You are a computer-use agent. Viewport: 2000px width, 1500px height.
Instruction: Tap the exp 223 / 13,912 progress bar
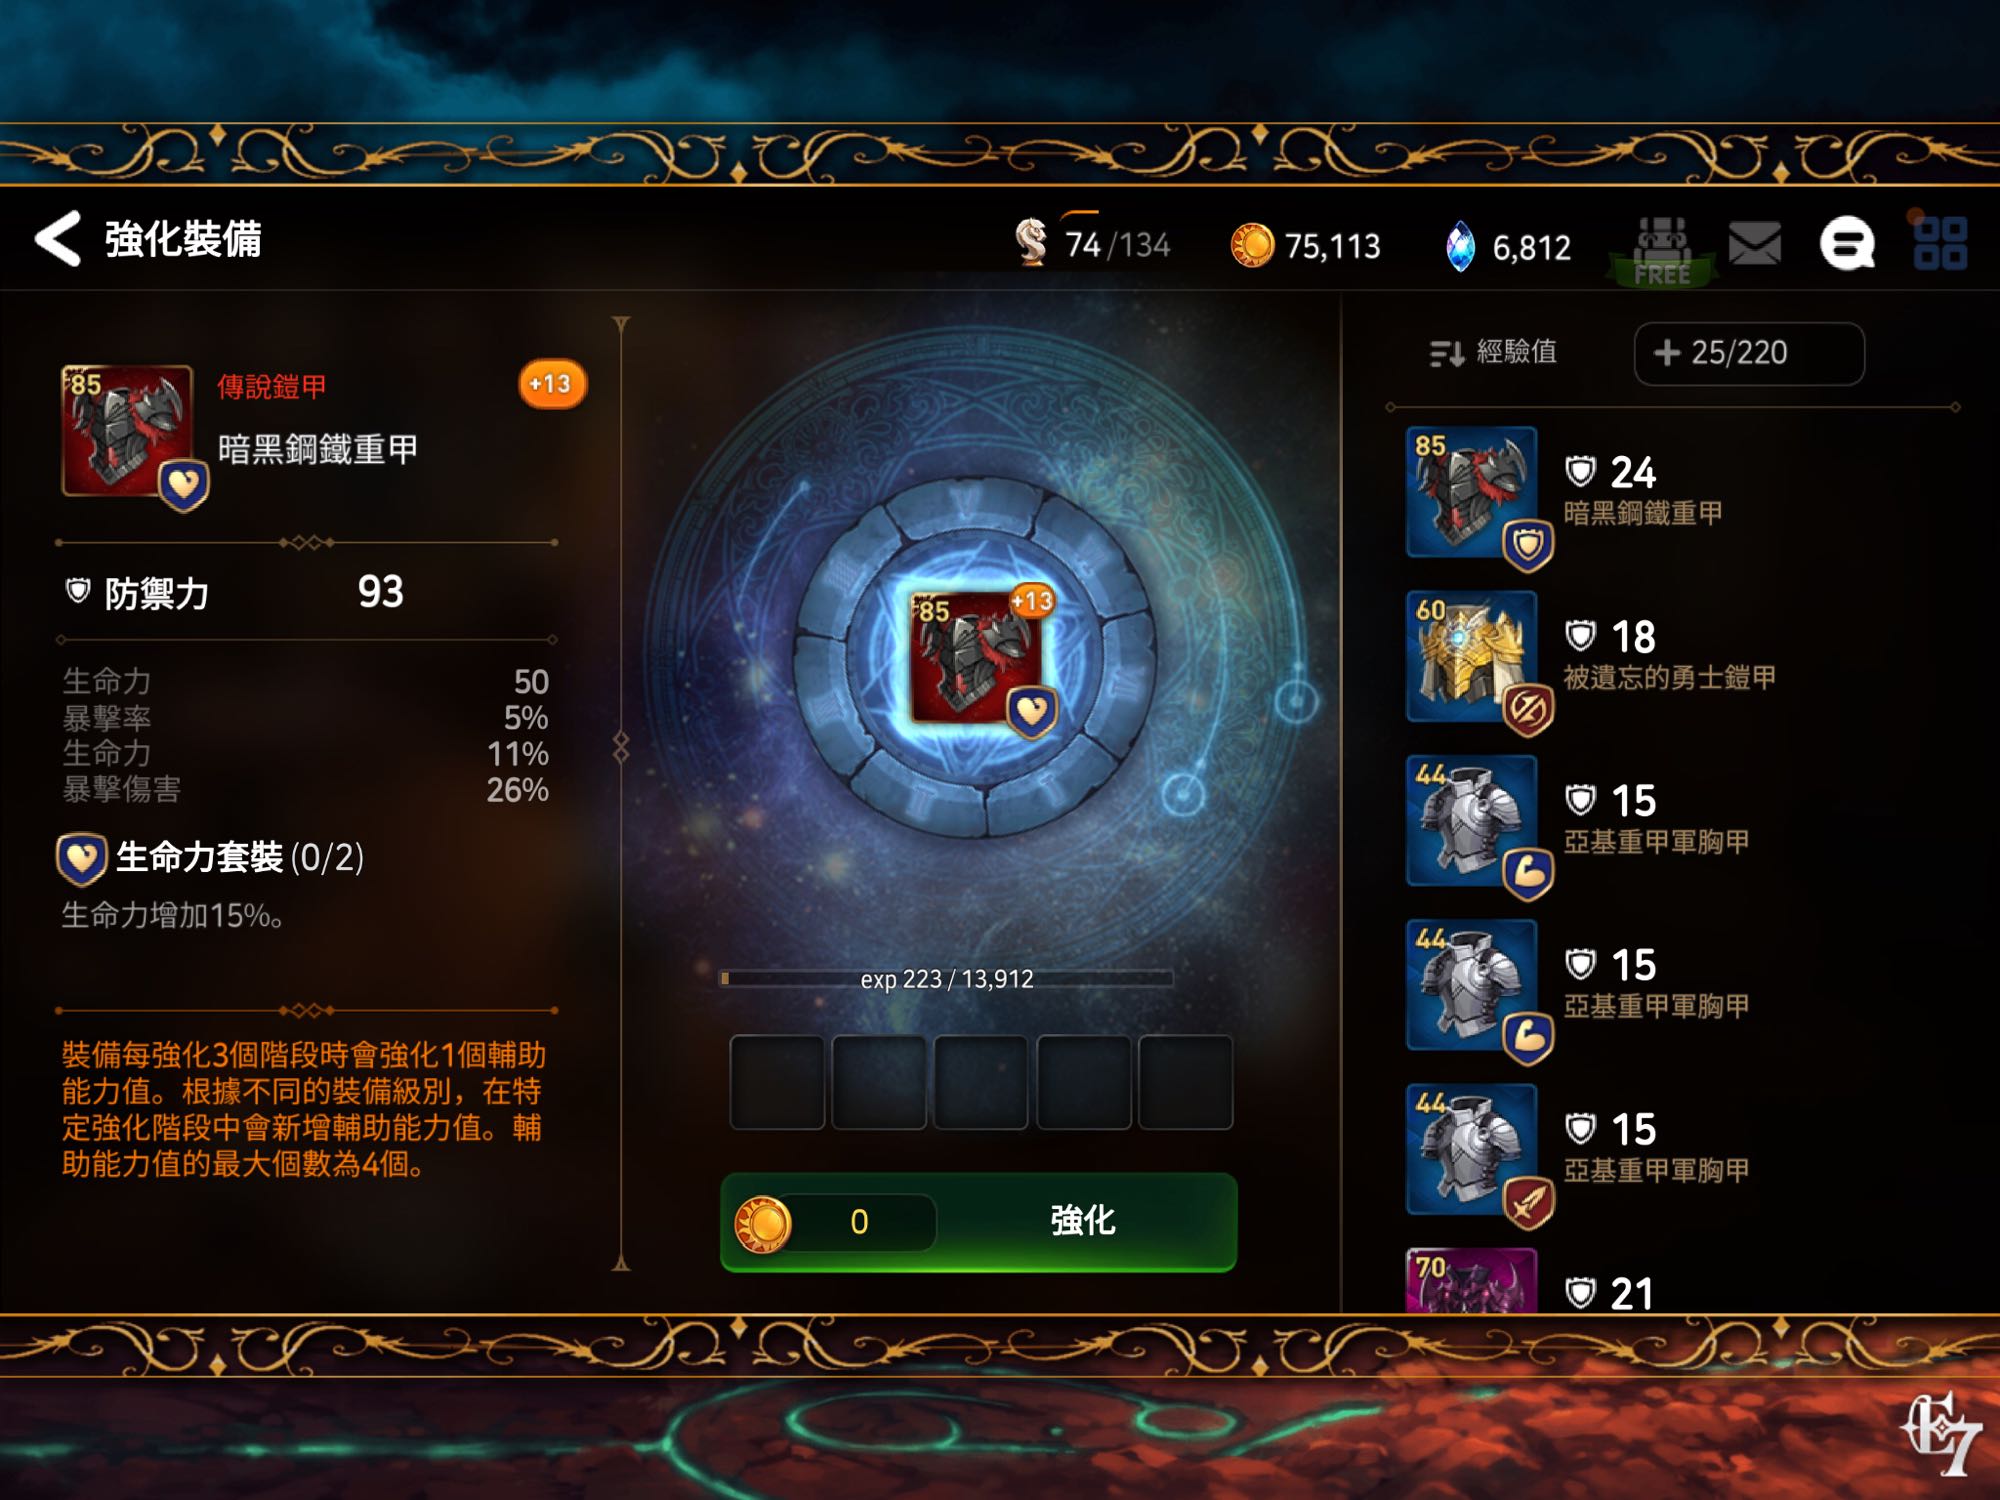pos(946,978)
